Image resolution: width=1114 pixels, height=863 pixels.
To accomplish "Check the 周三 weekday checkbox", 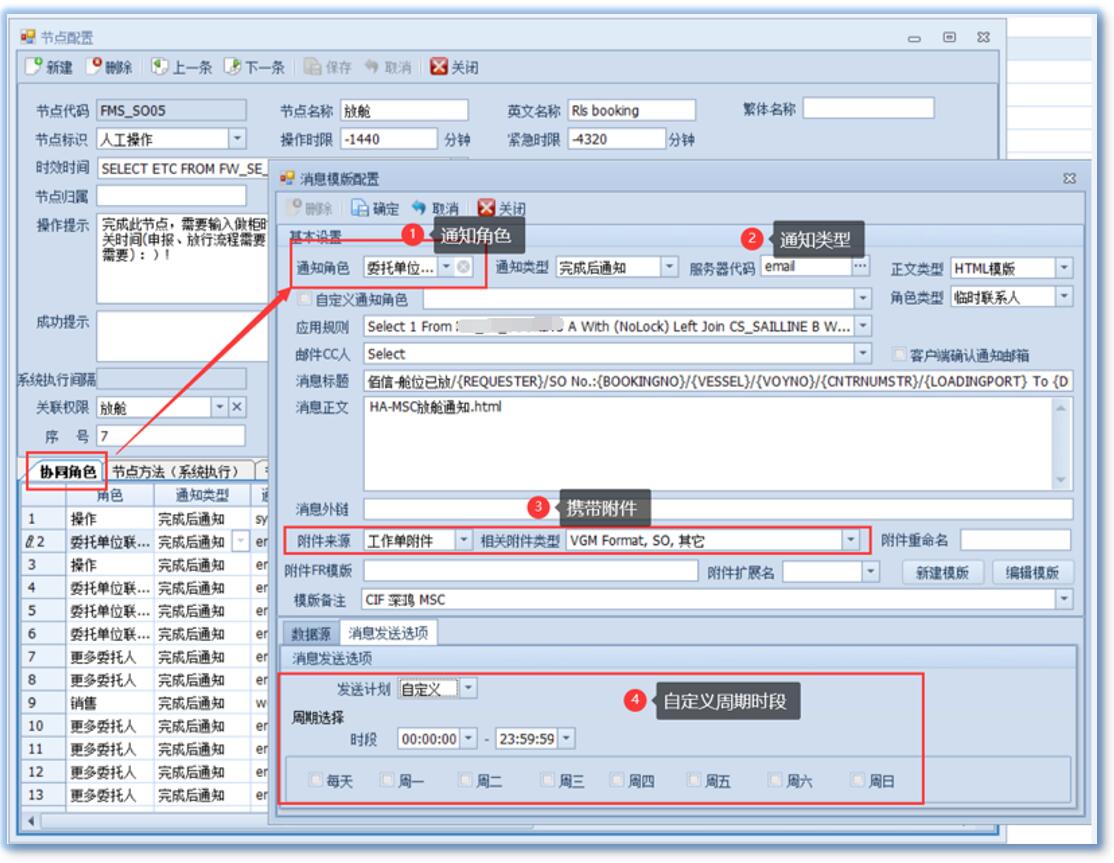I will coord(545,783).
